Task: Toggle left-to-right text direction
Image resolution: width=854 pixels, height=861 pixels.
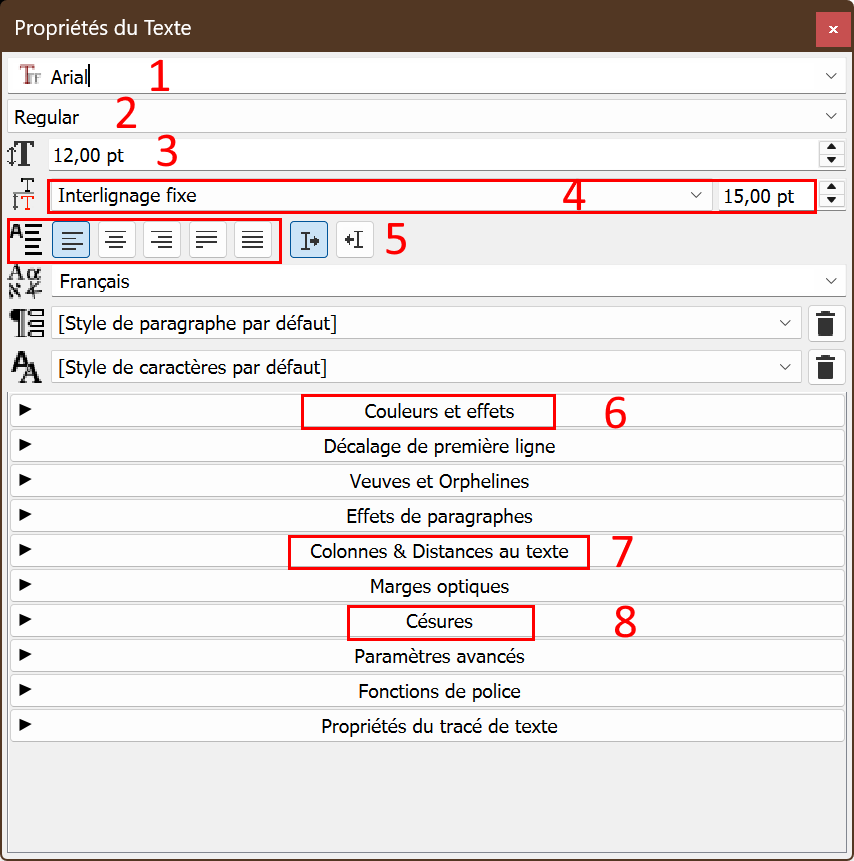Action: click(x=309, y=240)
